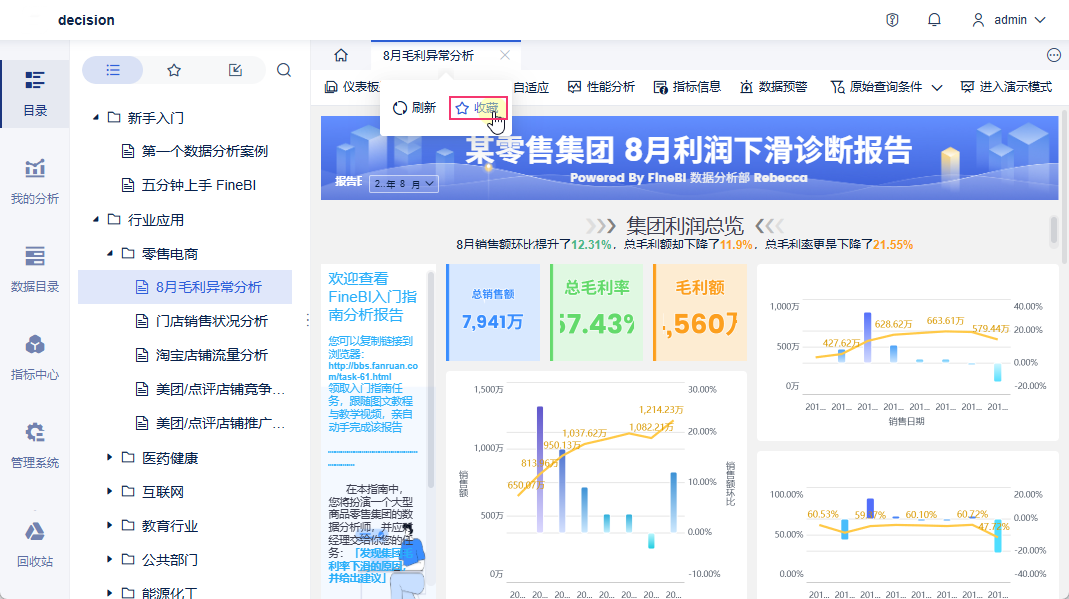Collapse the 新手入门 folder

pos(96,117)
